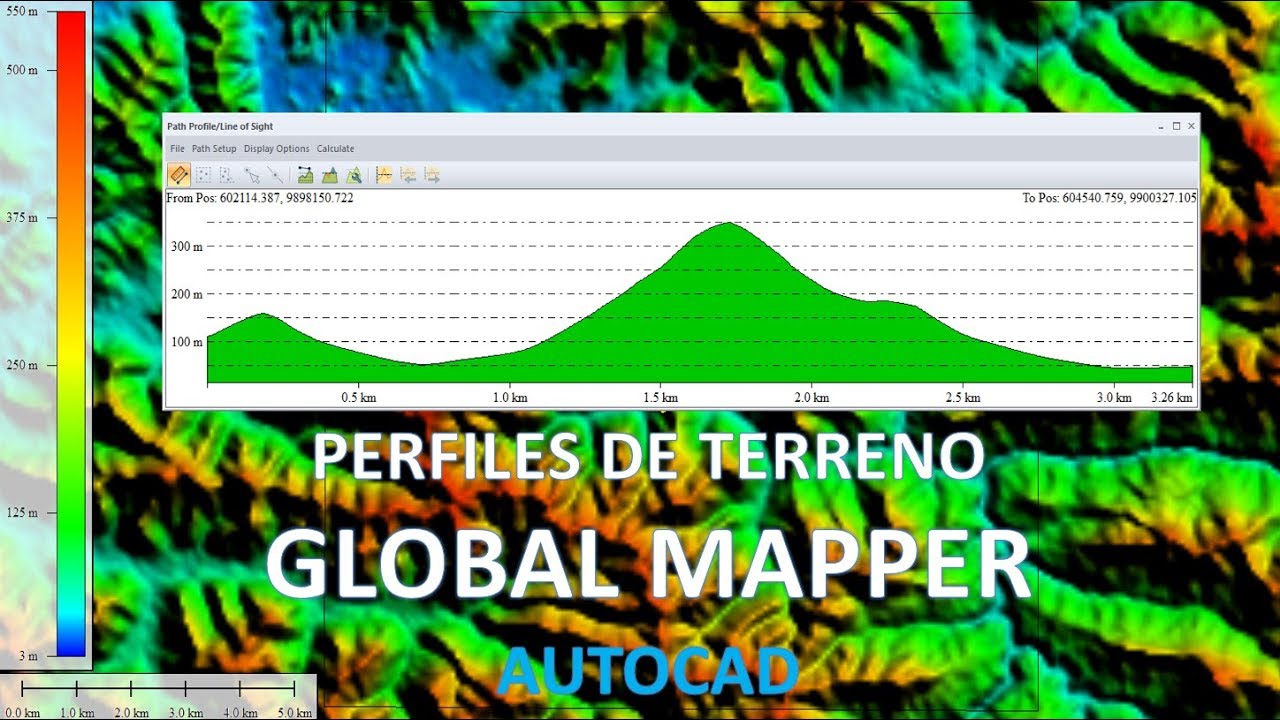
Task: Click the dotted-square point selection toolbar icon
Action: click(x=203, y=176)
